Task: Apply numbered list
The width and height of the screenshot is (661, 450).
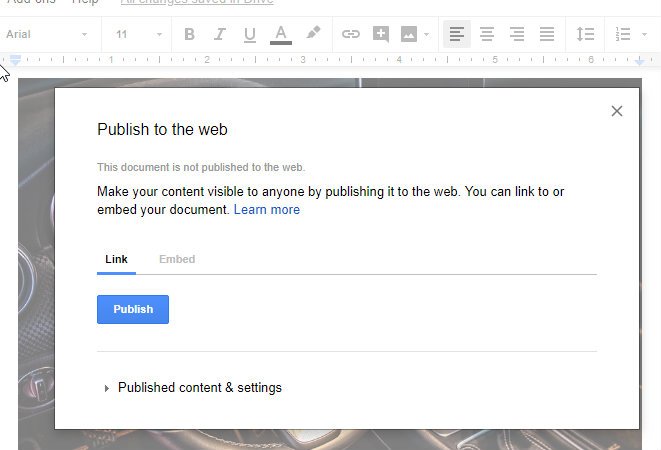Action: (x=623, y=34)
